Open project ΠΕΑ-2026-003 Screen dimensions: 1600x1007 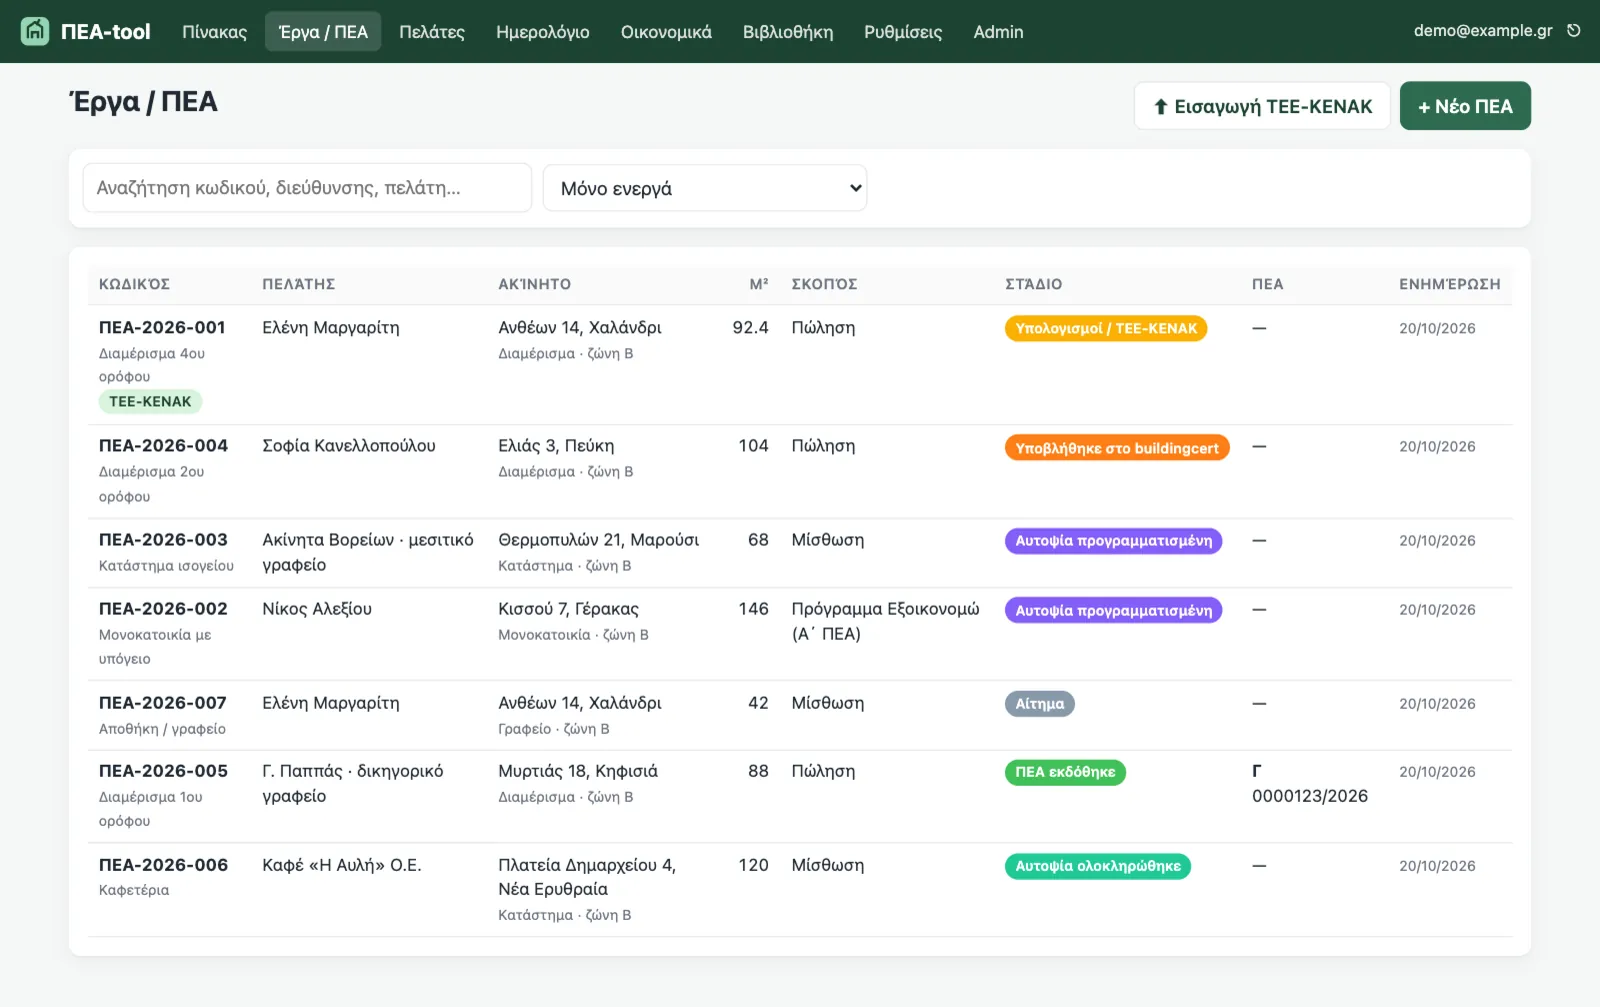click(x=163, y=540)
